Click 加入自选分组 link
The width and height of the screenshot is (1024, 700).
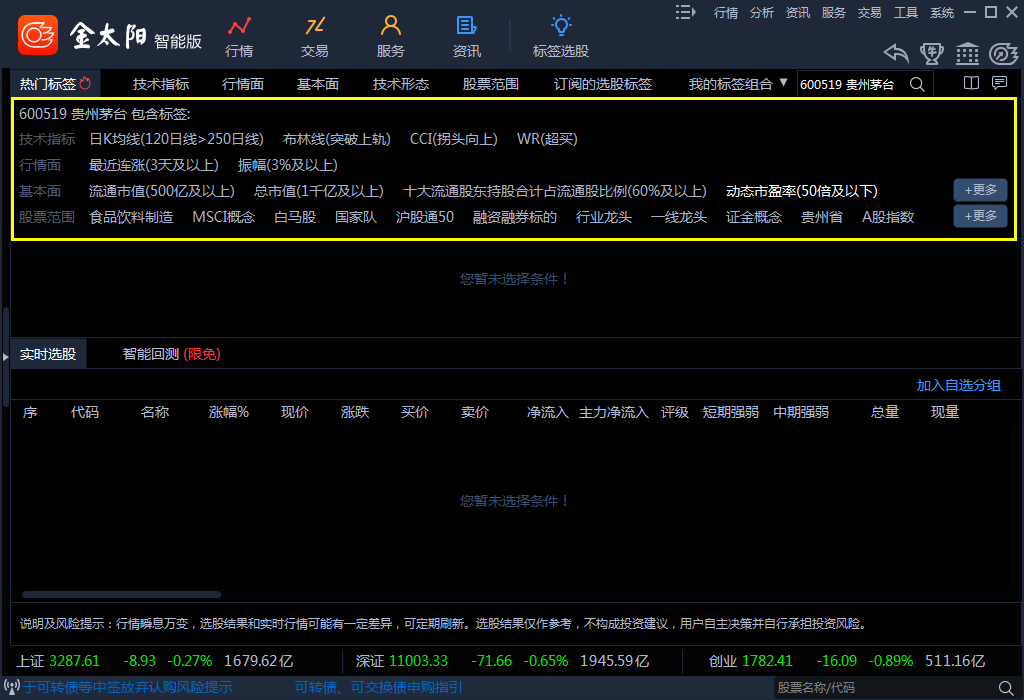coord(958,385)
